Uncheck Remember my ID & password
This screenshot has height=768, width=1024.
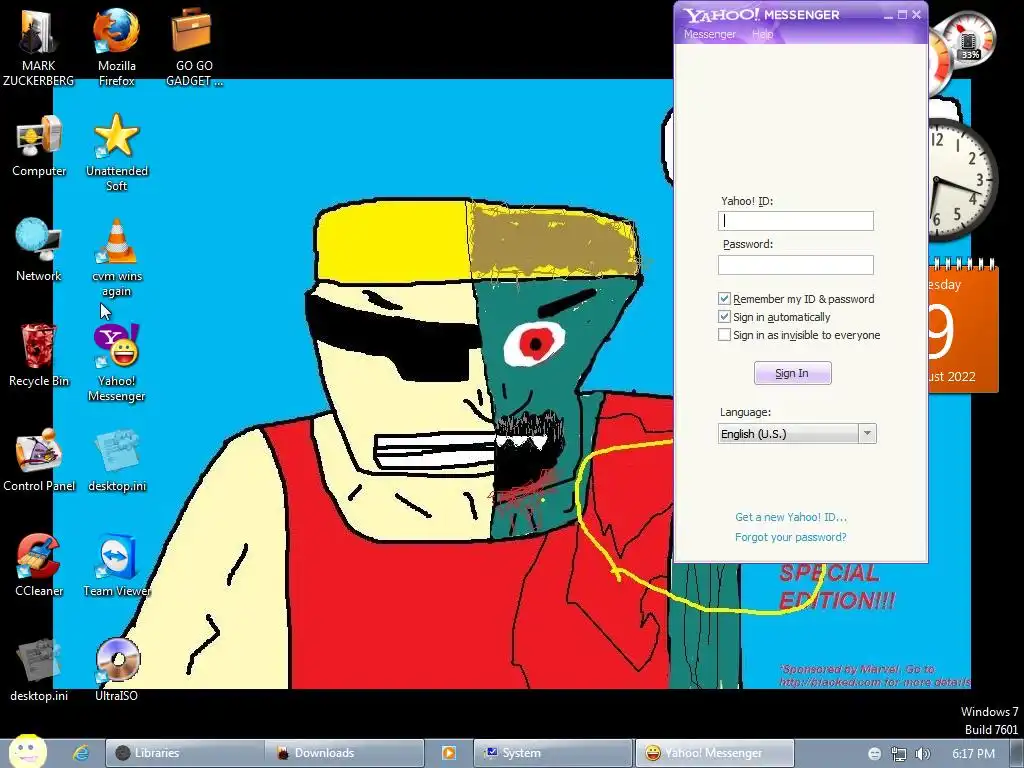tap(724, 298)
